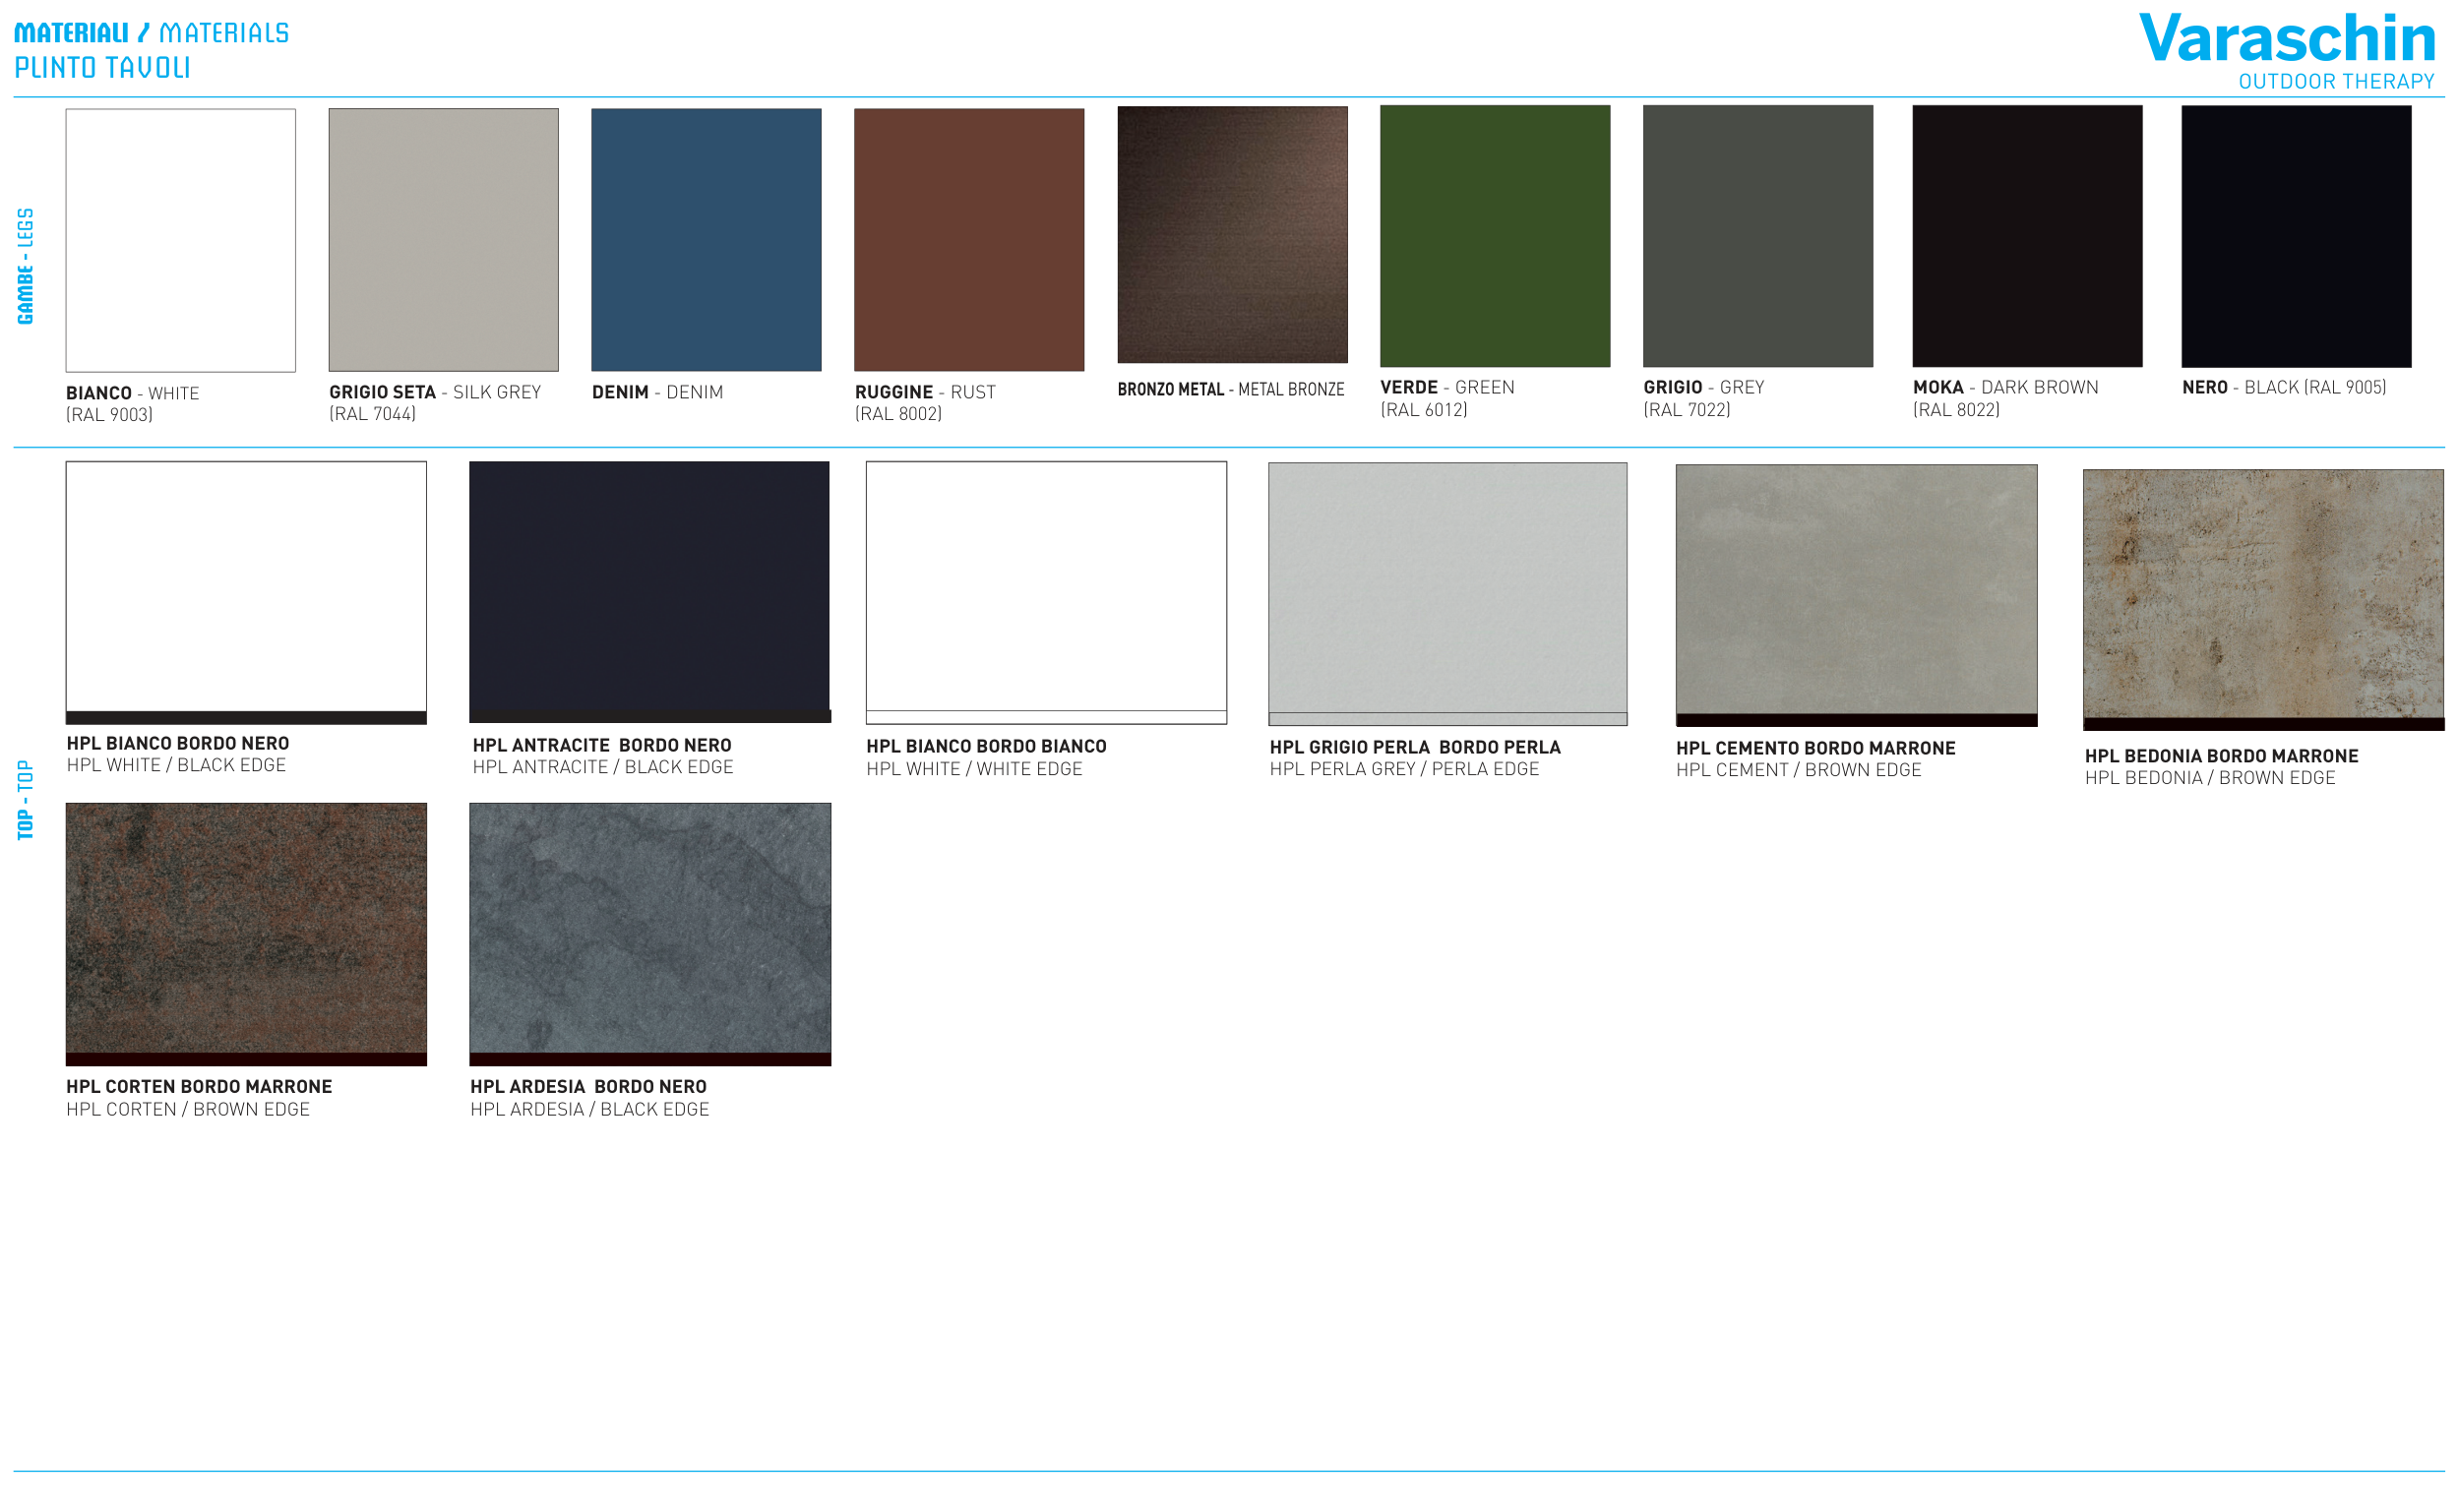Click the HPL Cemento texture sample
2459x1512 pixels.
click(x=1856, y=593)
